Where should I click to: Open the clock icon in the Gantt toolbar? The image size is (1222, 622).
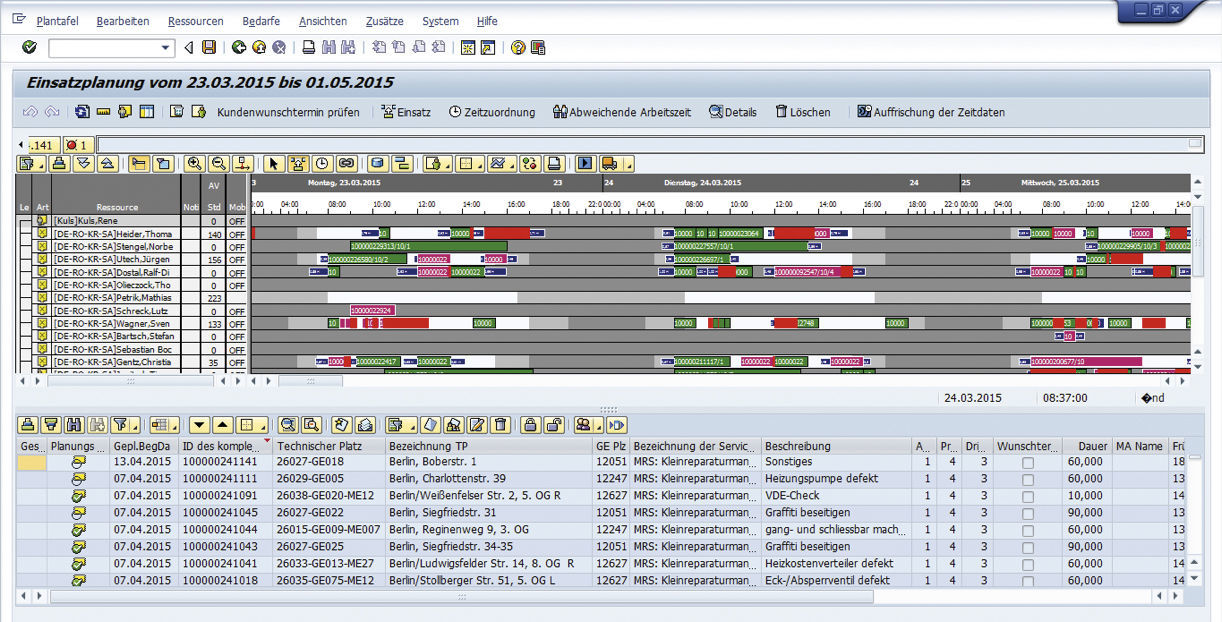pos(321,163)
